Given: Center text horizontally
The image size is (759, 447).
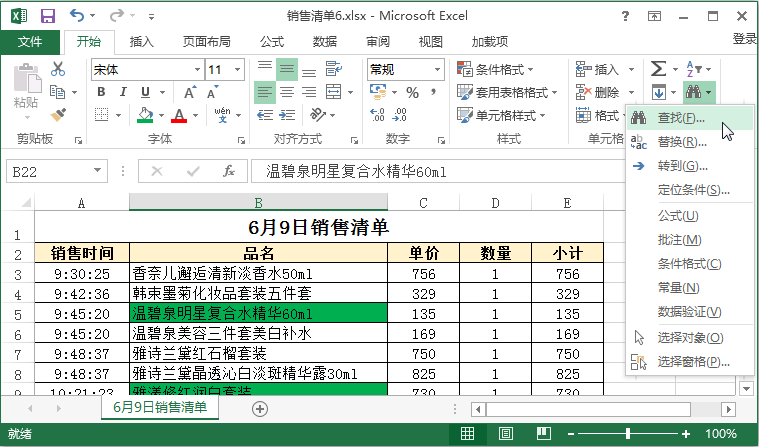Looking at the screenshot, I should coord(287,92).
